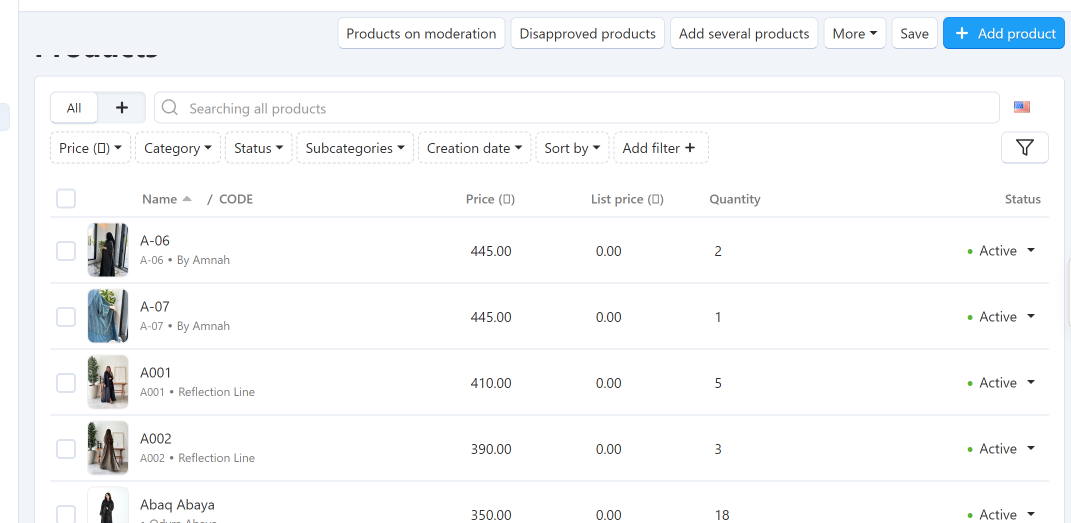Viewport: 1071px width, 523px height.
Task: Open A002 product thumbnail image
Action: pyautogui.click(x=108, y=448)
